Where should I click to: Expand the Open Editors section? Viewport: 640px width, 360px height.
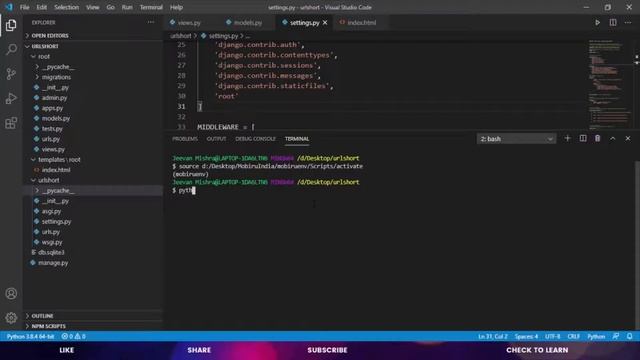point(50,36)
